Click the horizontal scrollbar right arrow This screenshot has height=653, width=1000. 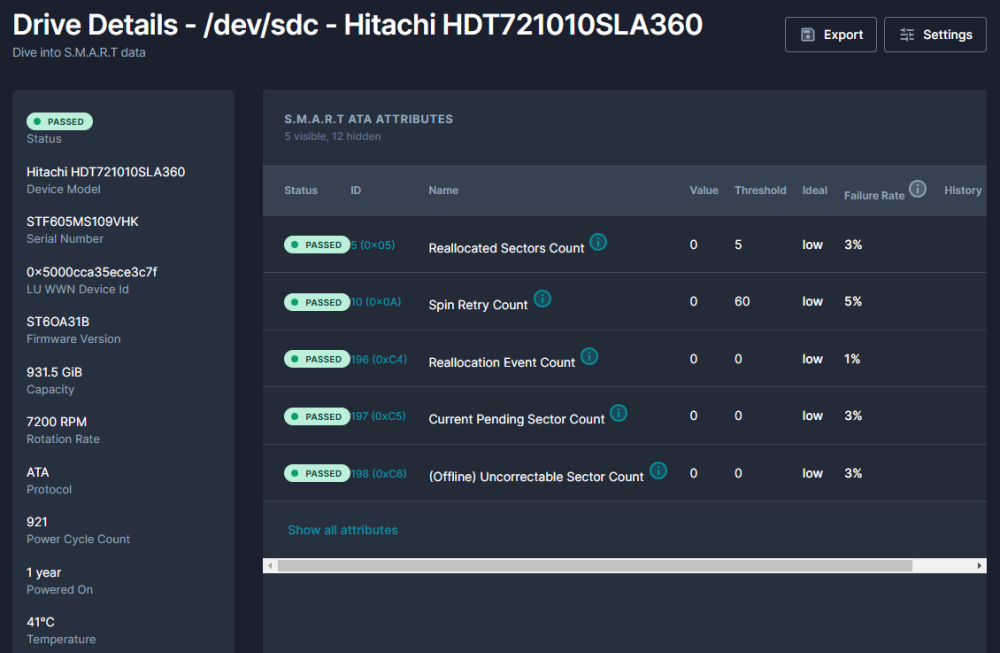click(980, 566)
